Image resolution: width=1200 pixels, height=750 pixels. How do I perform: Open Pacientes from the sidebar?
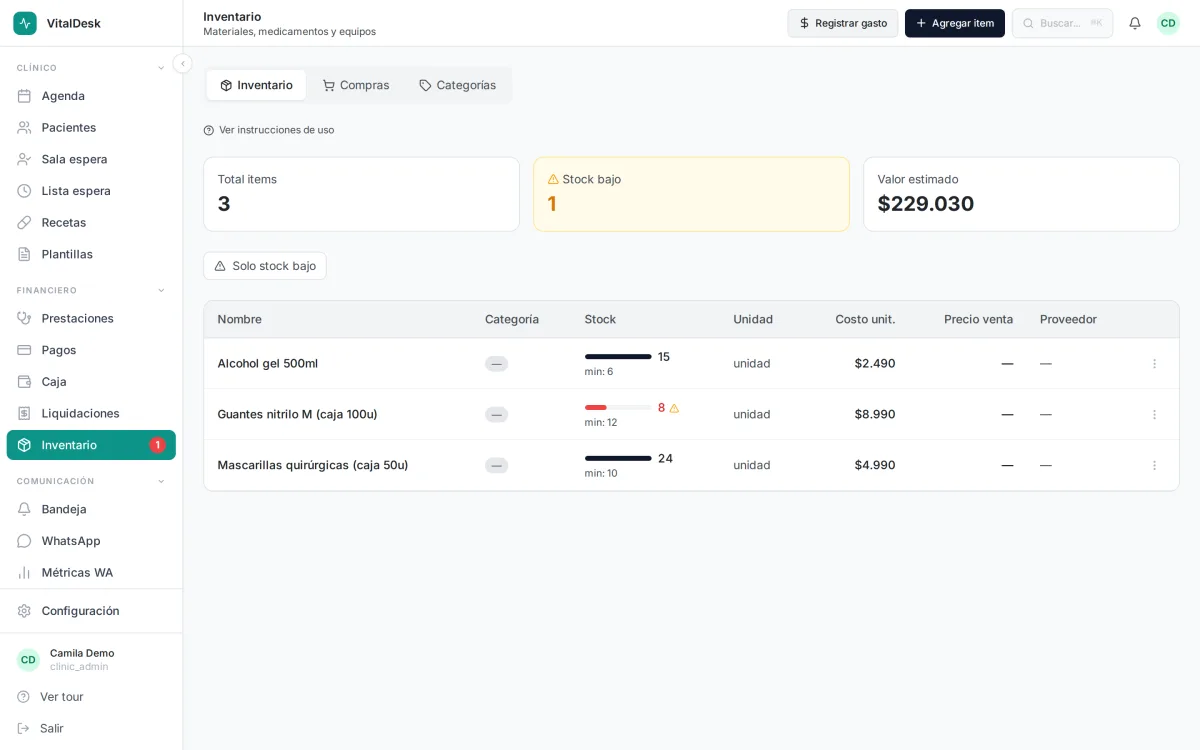[91, 128]
